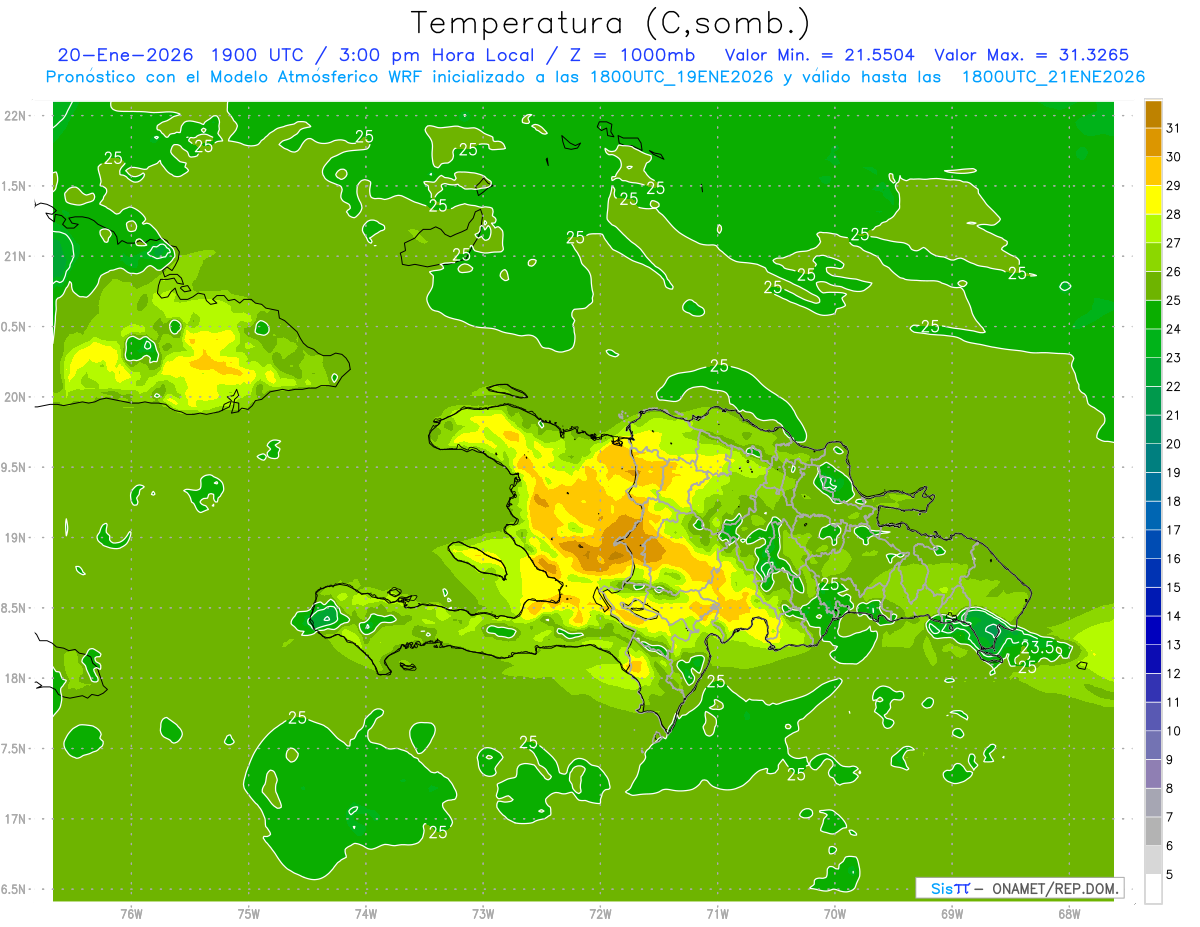1200x927 pixels.
Task: Click the "71W" longitude label
Action: pos(718,913)
